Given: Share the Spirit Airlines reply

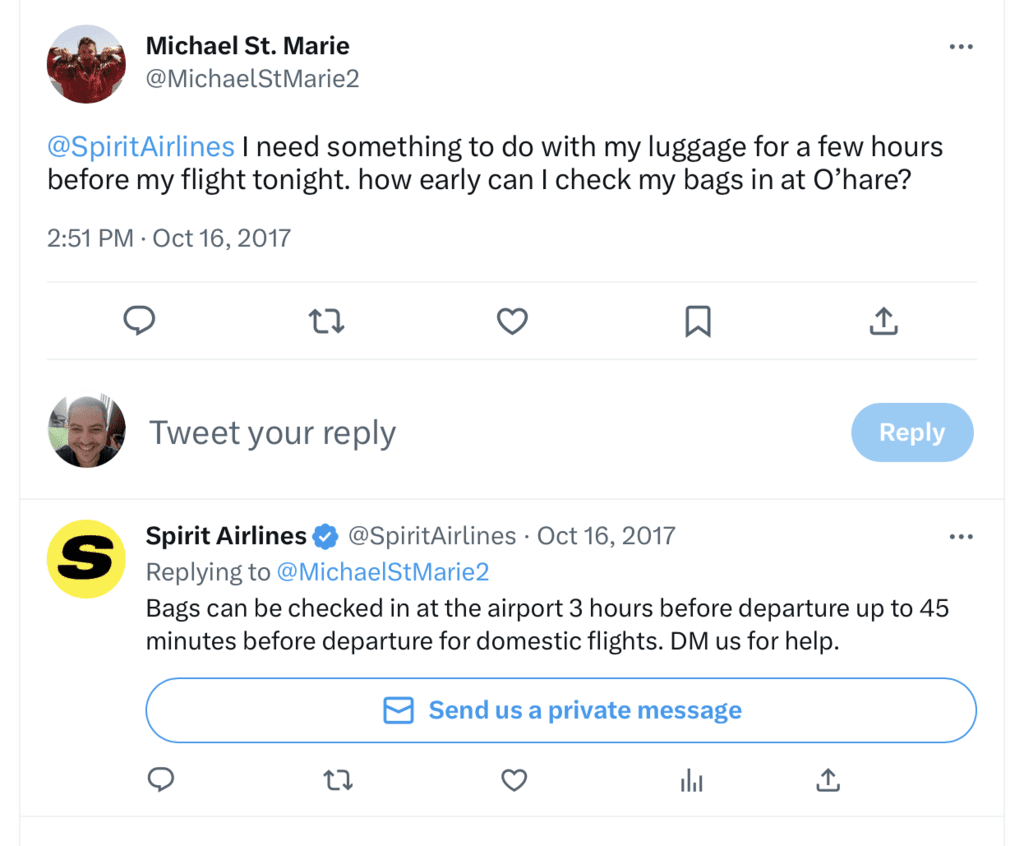Looking at the screenshot, I should point(827,780).
